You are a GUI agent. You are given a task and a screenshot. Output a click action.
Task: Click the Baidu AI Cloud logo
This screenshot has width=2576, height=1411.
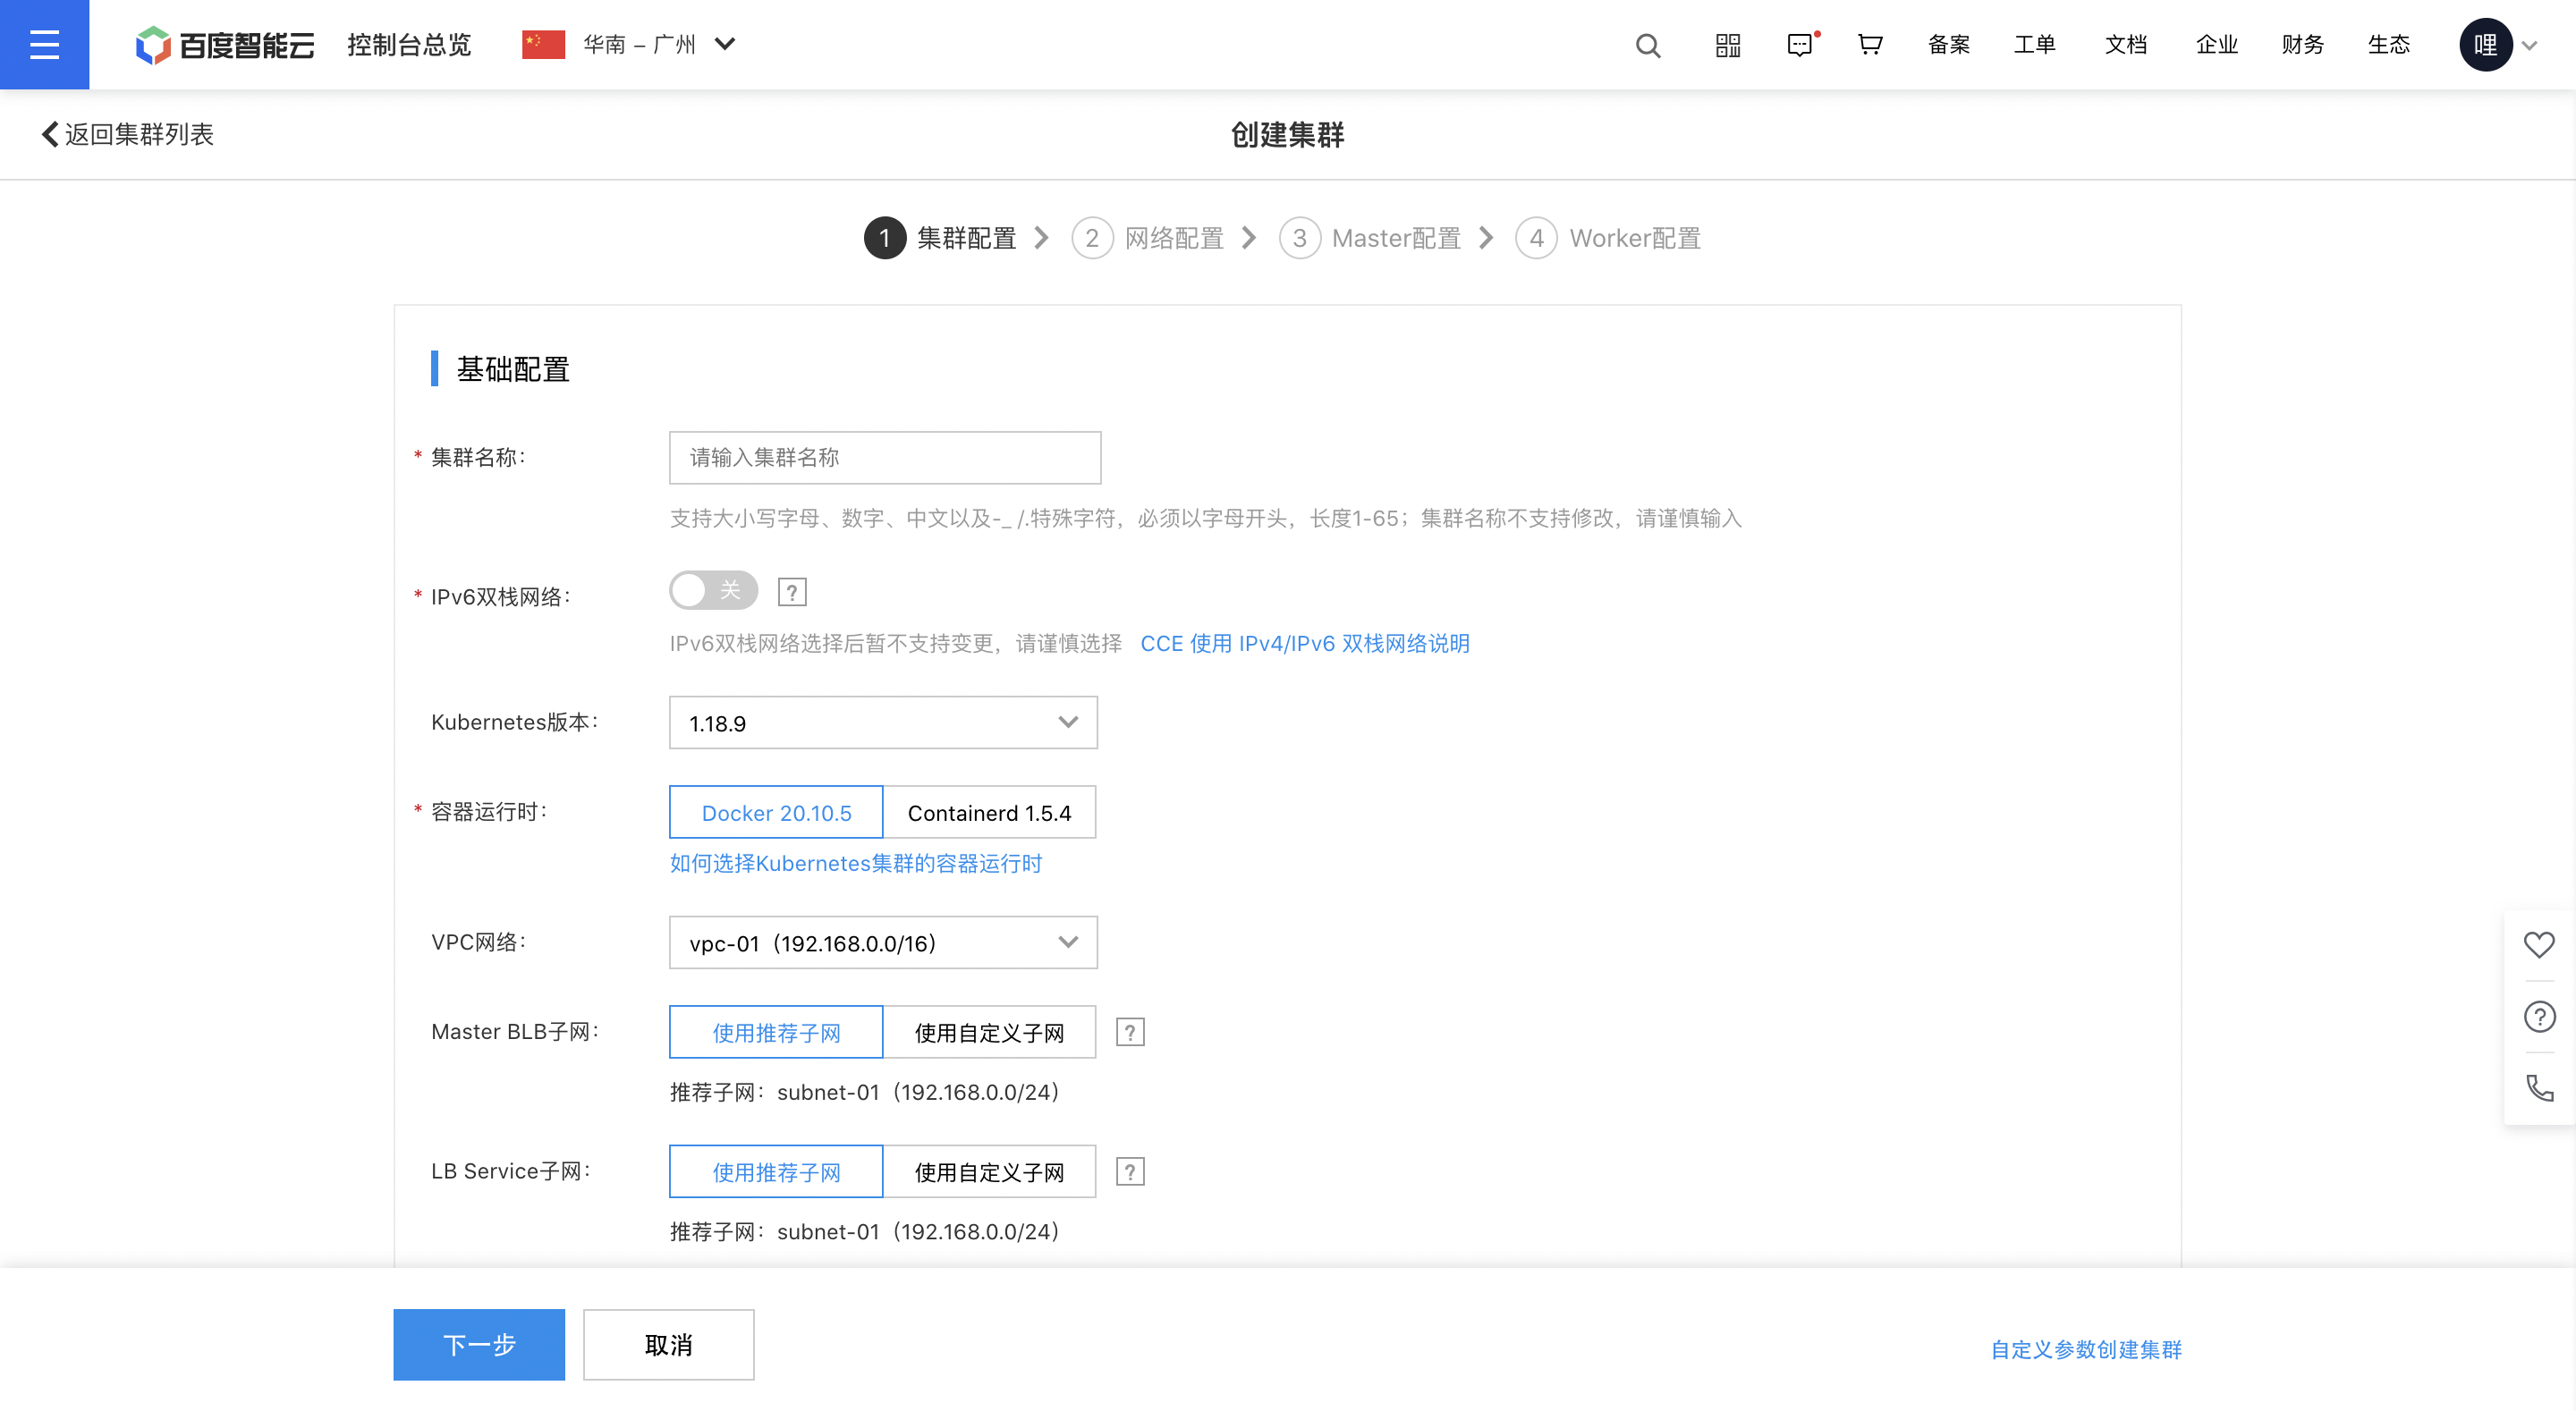[x=225, y=45]
